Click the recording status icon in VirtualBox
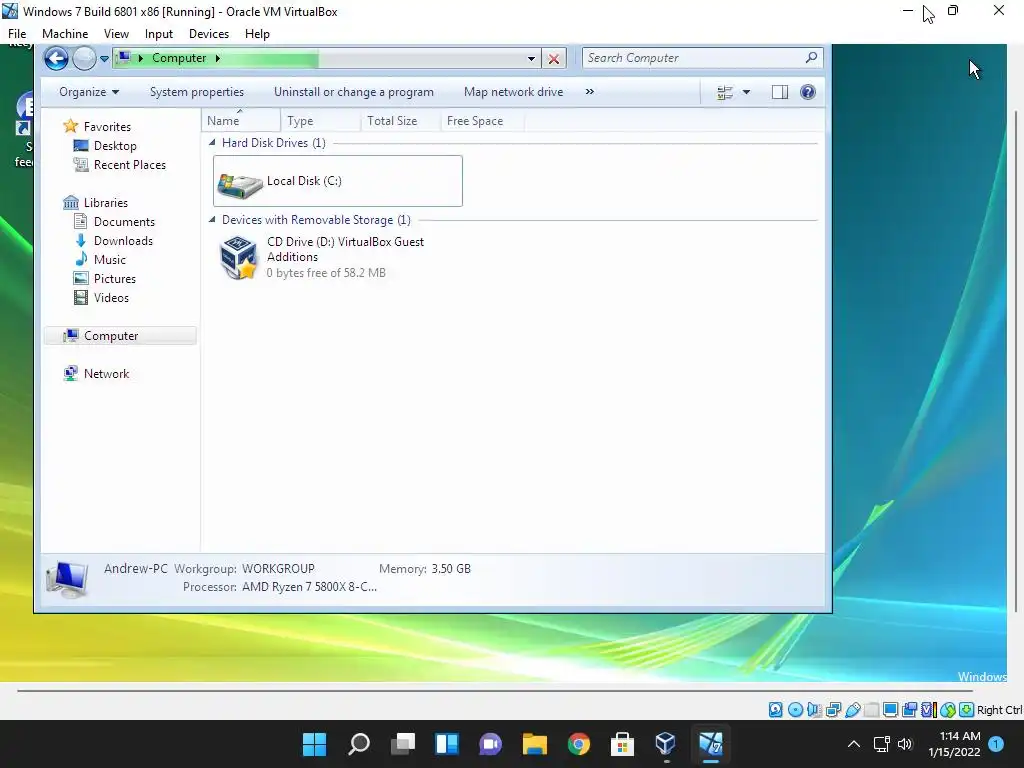1024x768 pixels. [x=909, y=710]
